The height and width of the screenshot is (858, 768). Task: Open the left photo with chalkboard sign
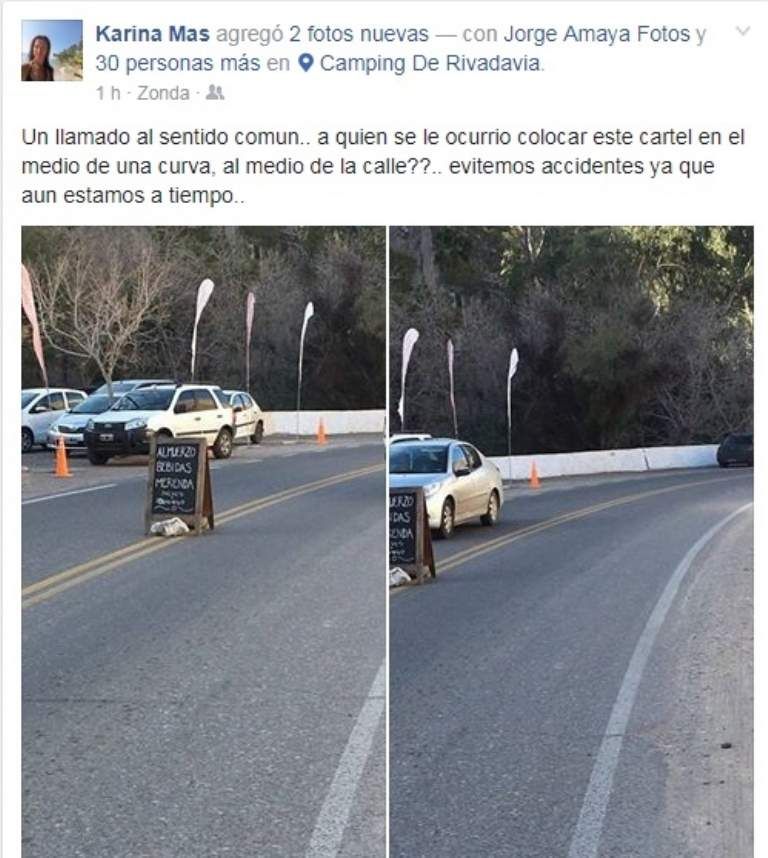tap(203, 542)
